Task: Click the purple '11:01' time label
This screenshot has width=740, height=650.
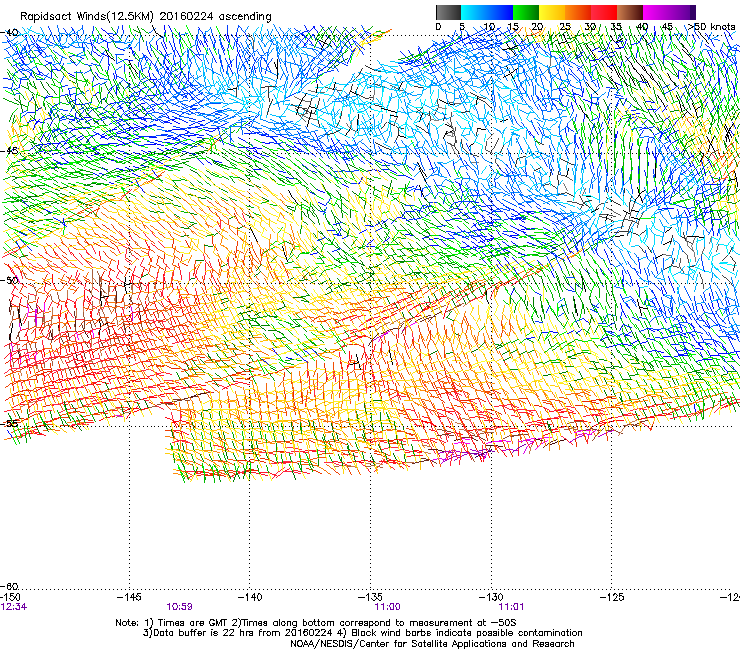Action: pyautogui.click(x=511, y=607)
